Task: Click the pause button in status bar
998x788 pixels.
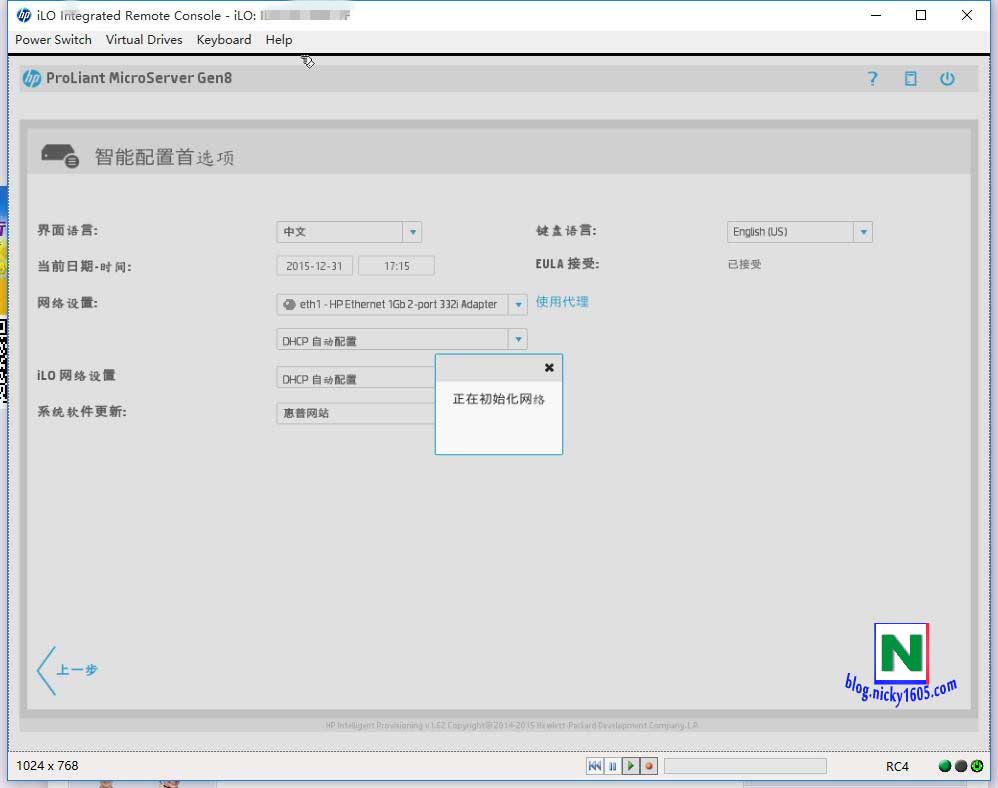Action: [612, 766]
